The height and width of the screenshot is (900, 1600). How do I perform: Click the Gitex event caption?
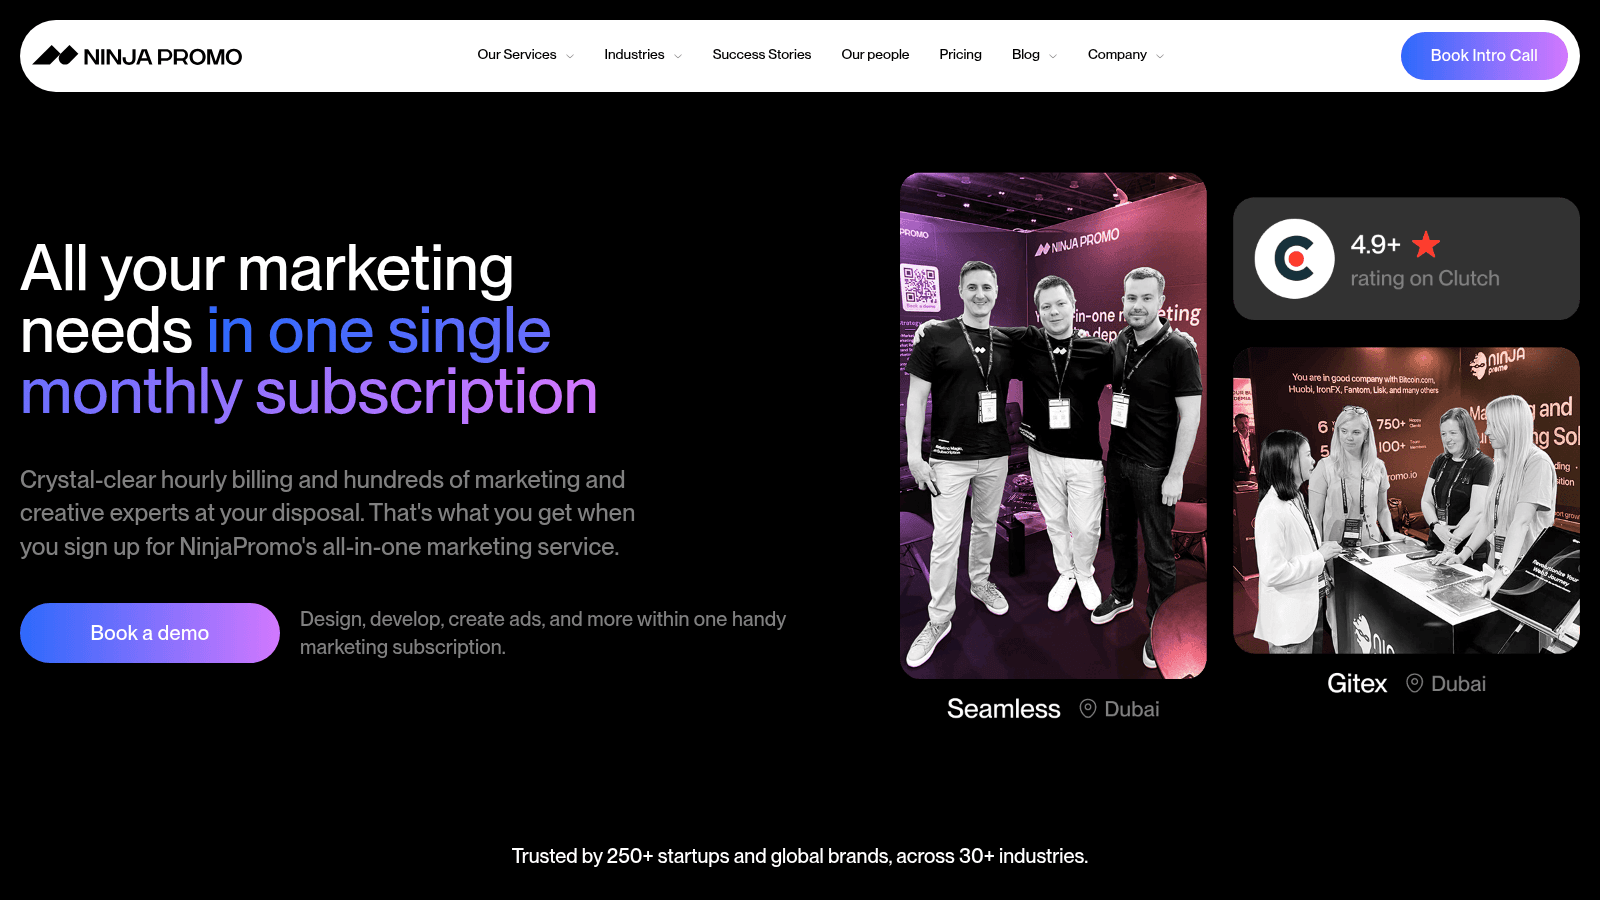[x=1357, y=683]
